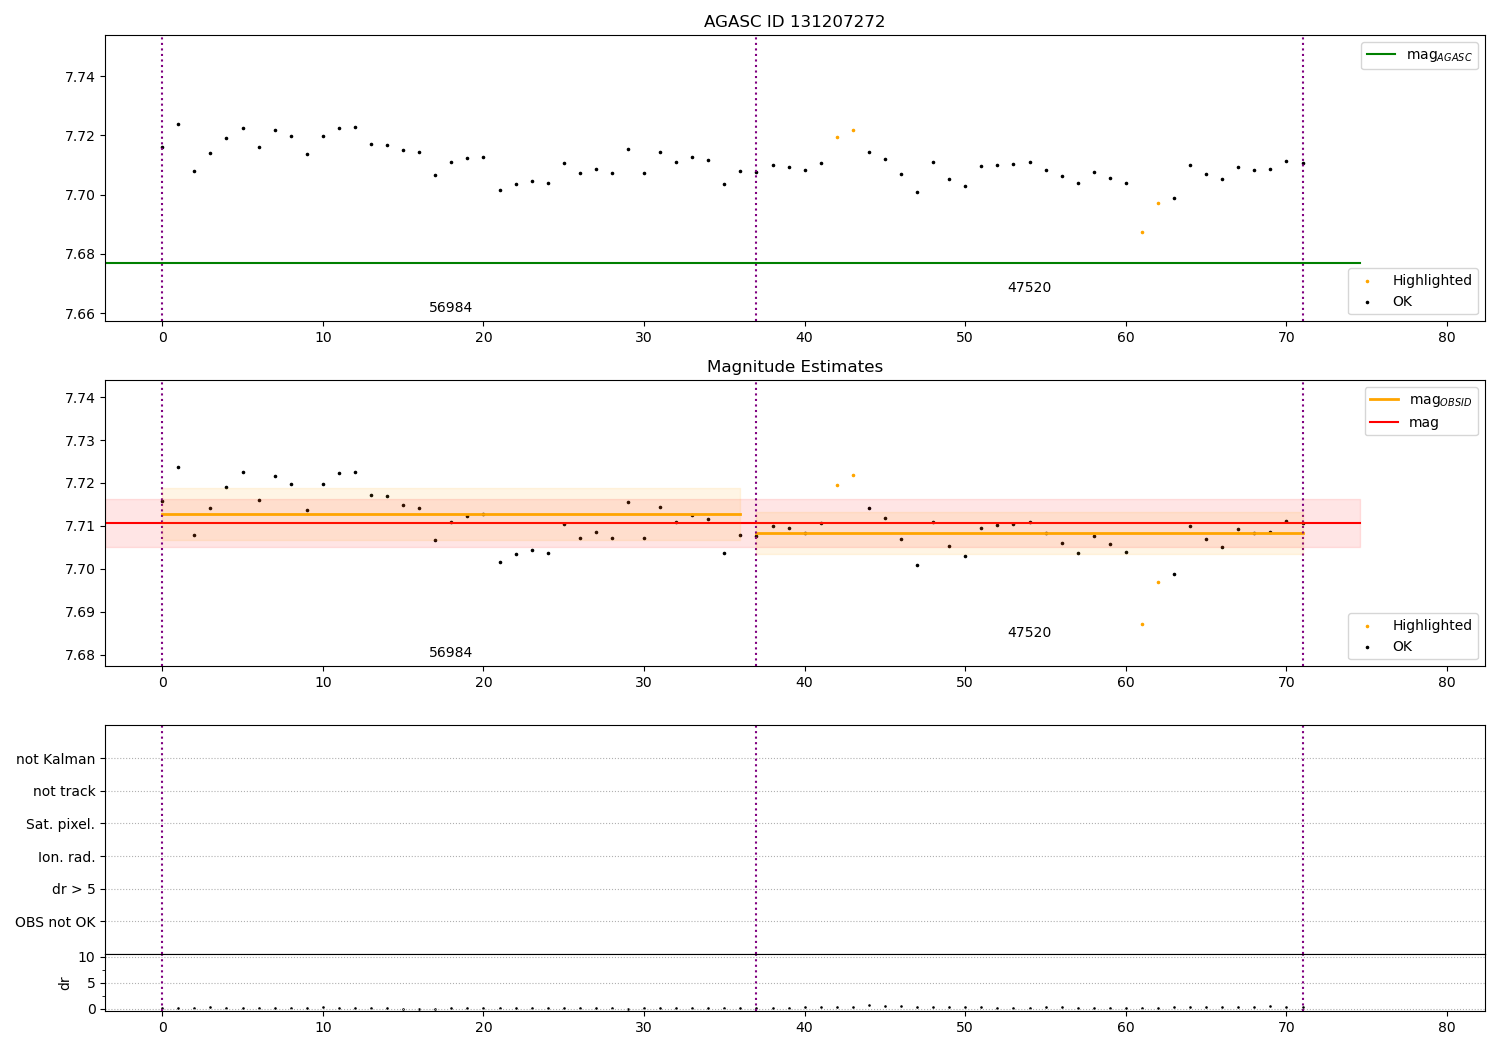Click the "not Kalman" axis label
Screen dimensions: 1500x1050
(x=56, y=759)
